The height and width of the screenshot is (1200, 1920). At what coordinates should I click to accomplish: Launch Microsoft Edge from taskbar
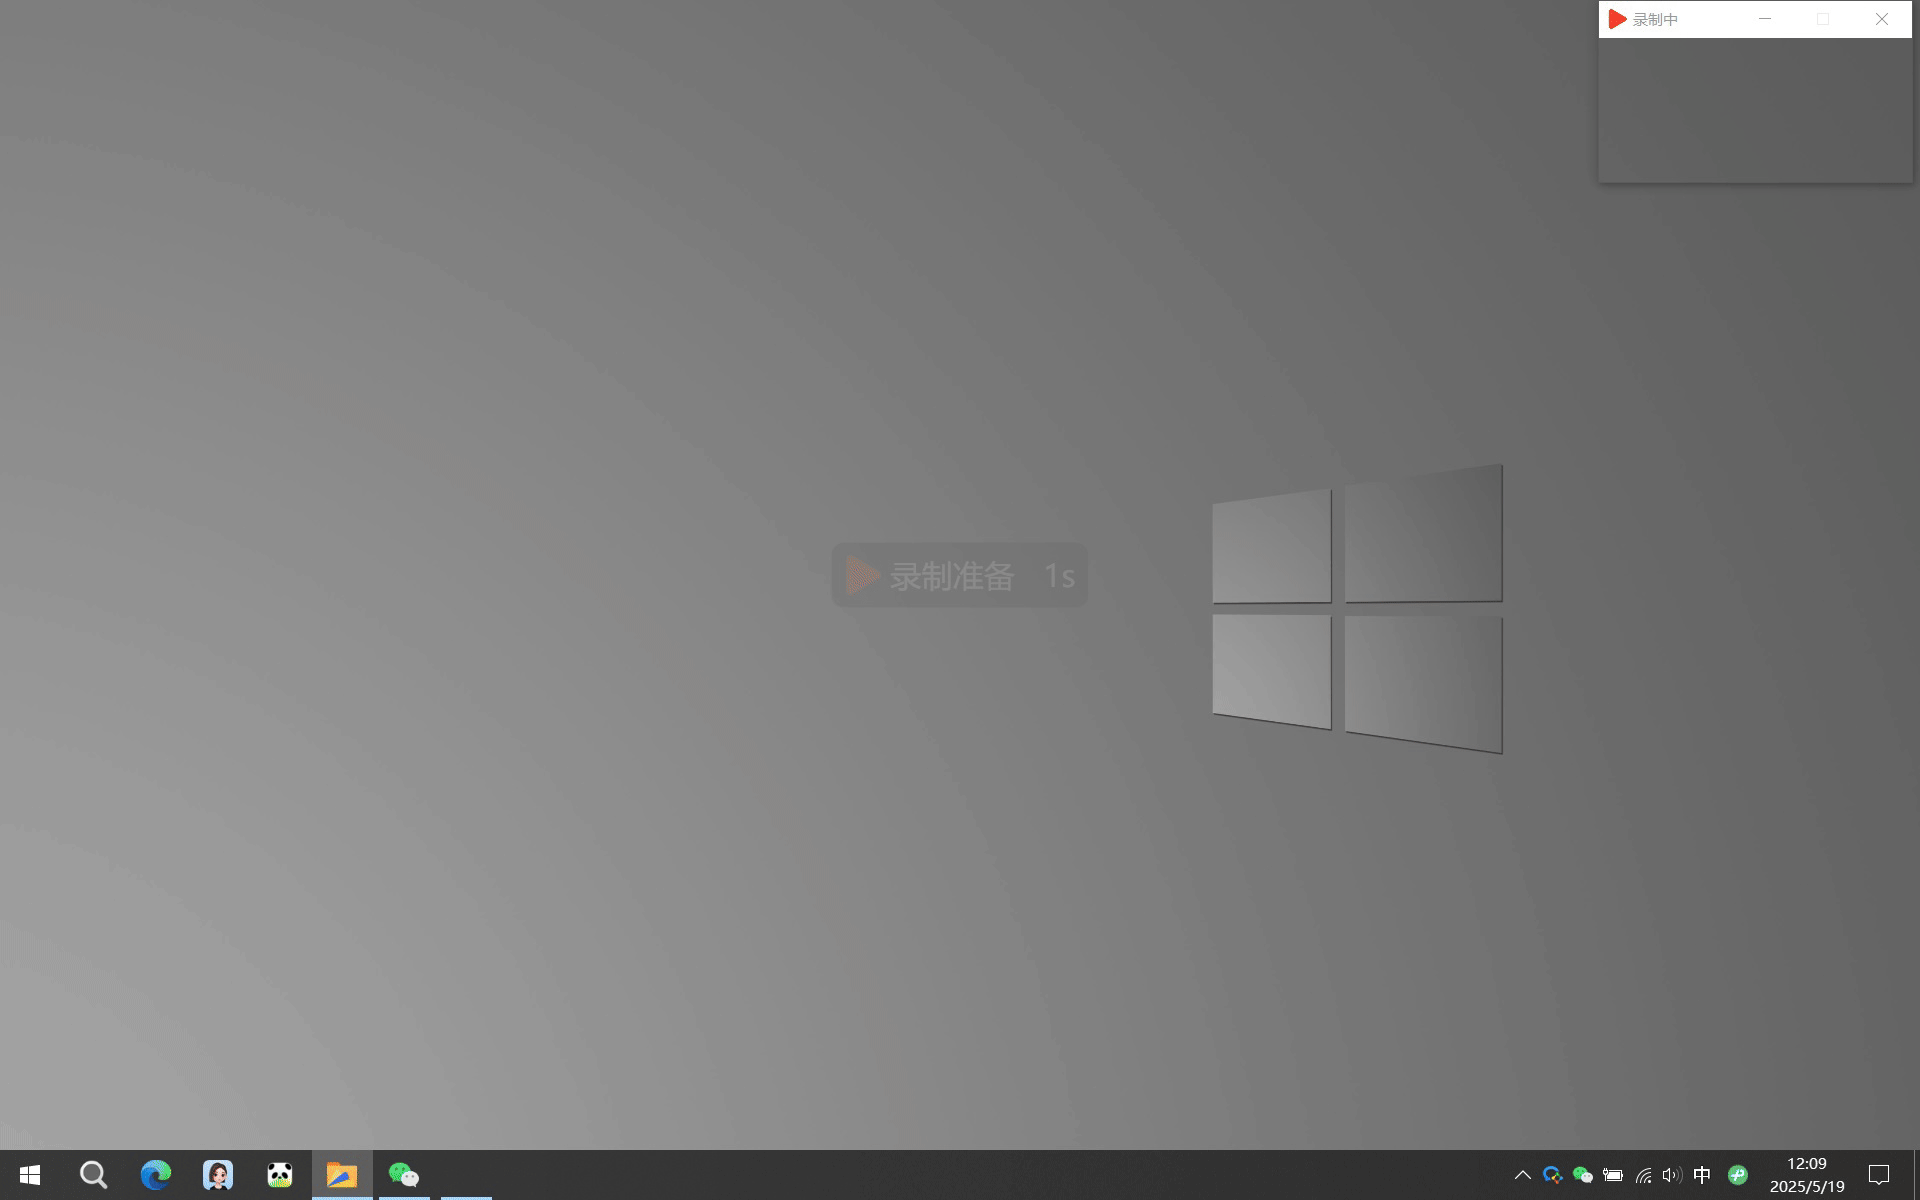click(x=155, y=1175)
